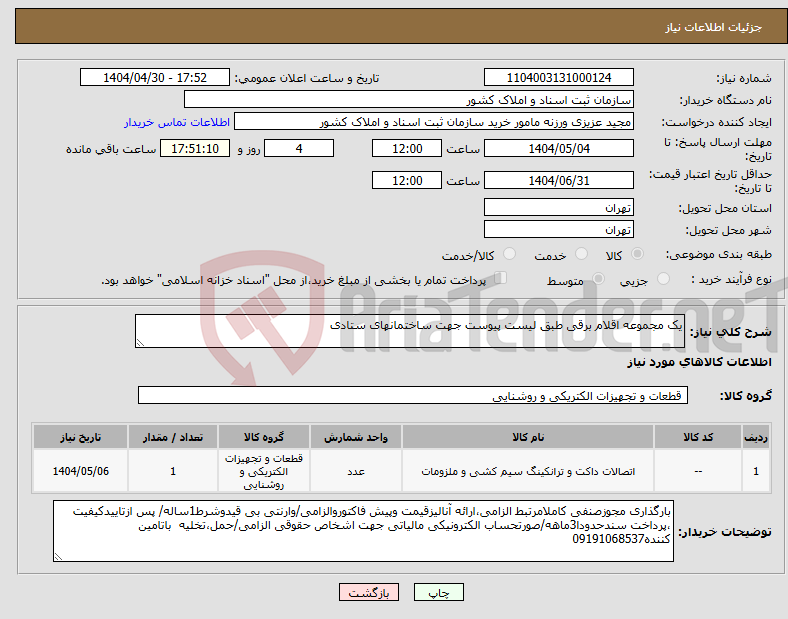788x619 pixels.
Task: Click the item name cell اتصالات داکت و ترانکینگ
Action: tap(528, 471)
